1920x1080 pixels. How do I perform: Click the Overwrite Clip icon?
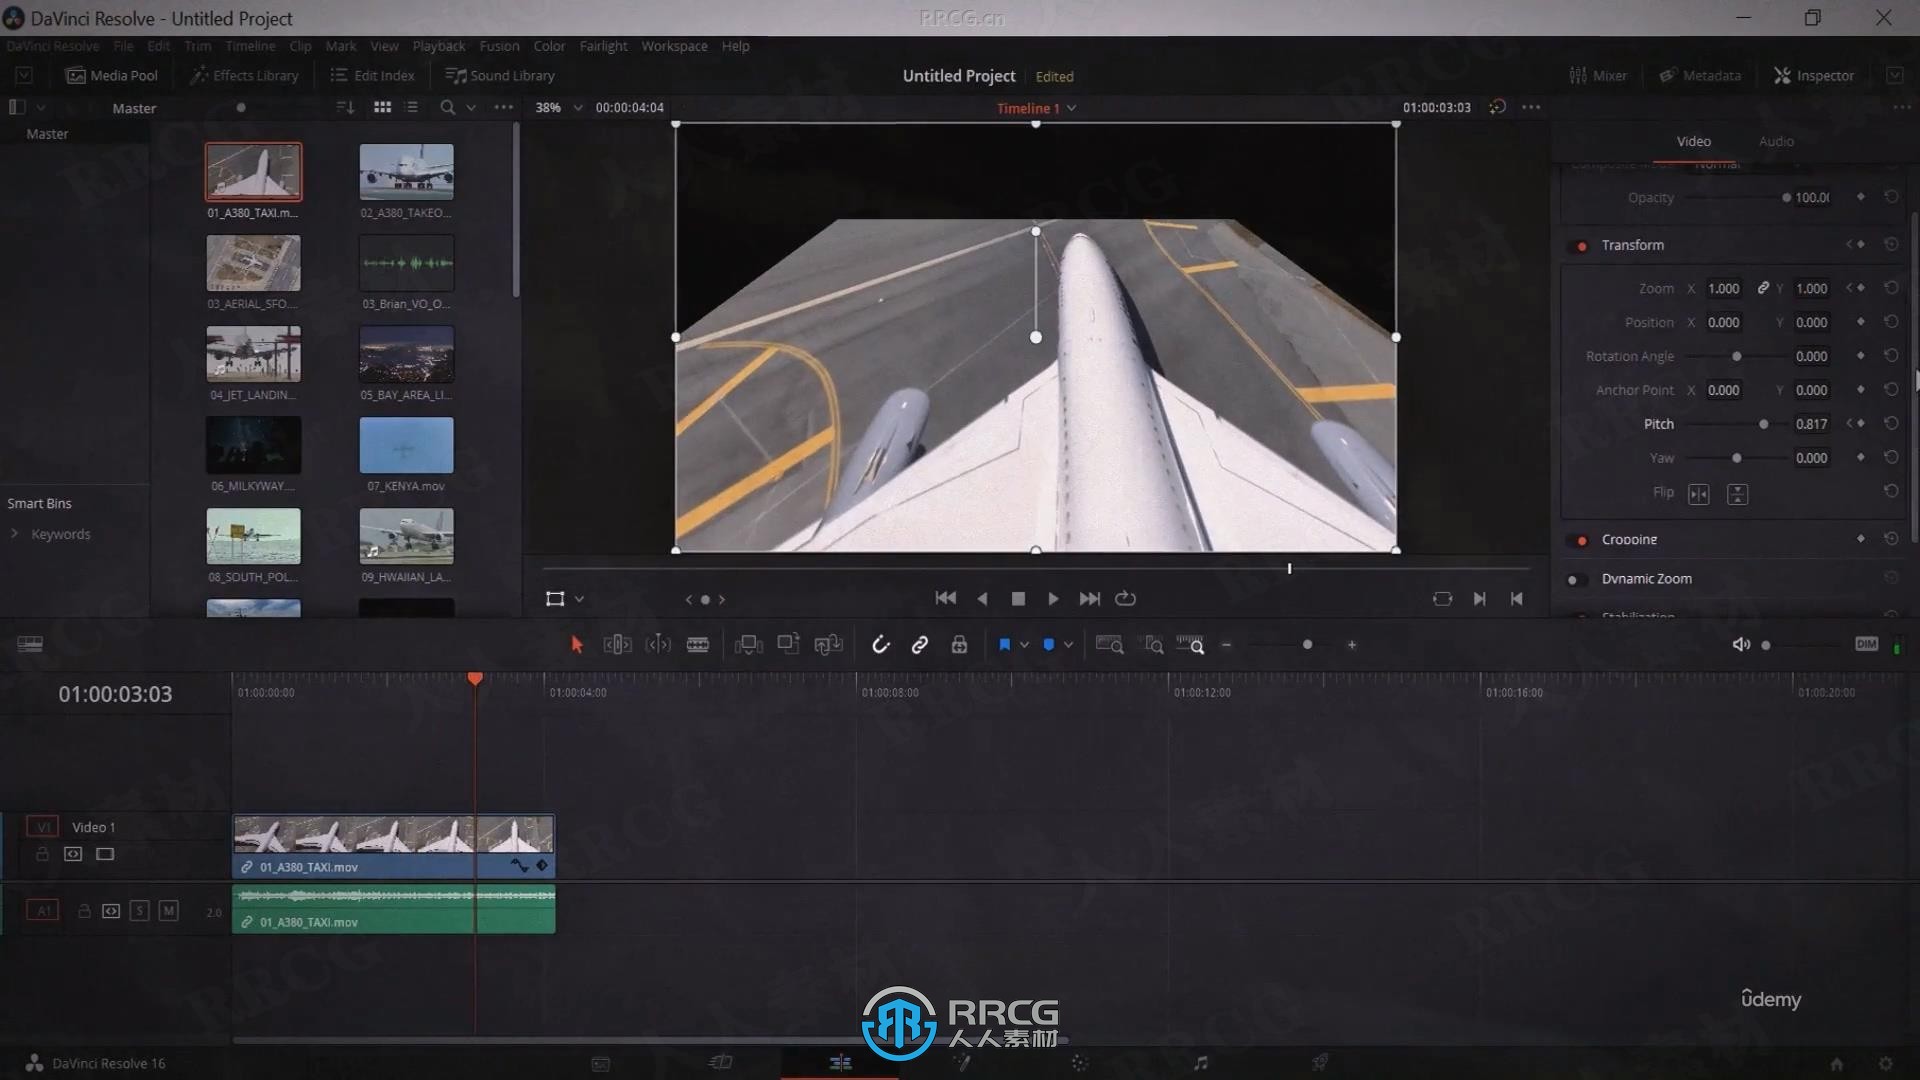(788, 645)
